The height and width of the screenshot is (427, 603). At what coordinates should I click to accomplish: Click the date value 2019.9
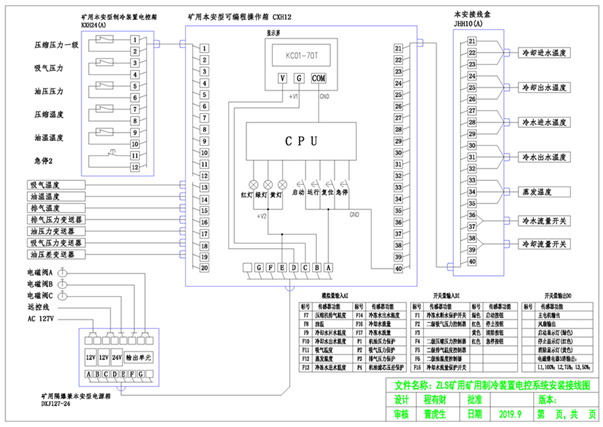[x=510, y=414]
